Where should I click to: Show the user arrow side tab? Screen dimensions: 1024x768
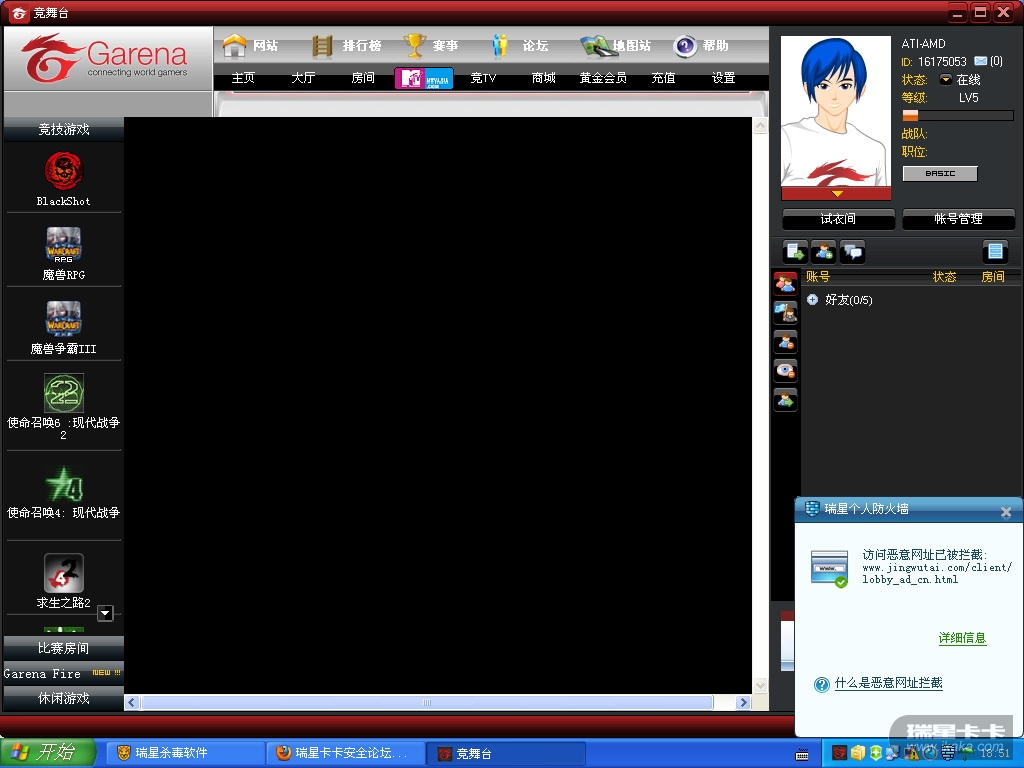pos(786,399)
